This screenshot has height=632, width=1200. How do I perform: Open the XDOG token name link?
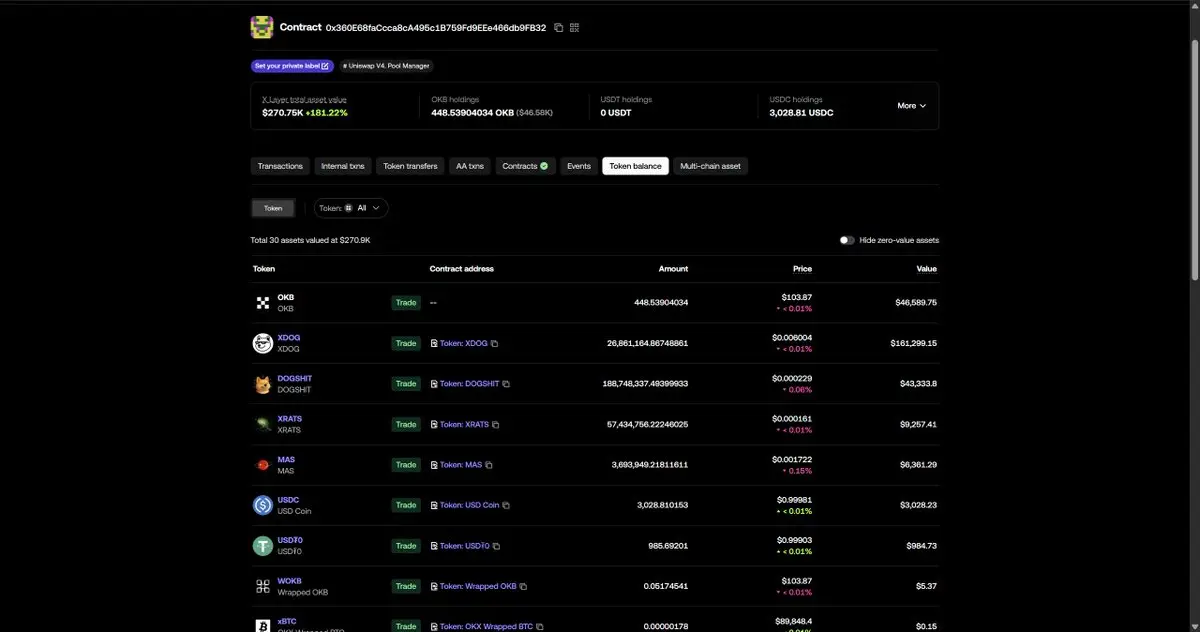coord(289,338)
